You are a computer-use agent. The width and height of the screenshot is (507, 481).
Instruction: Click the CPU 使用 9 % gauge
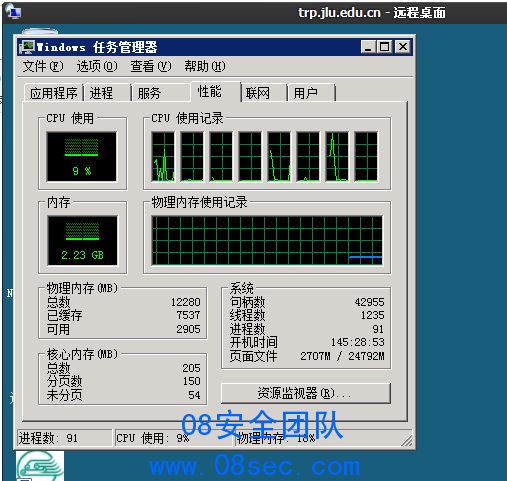click(82, 156)
